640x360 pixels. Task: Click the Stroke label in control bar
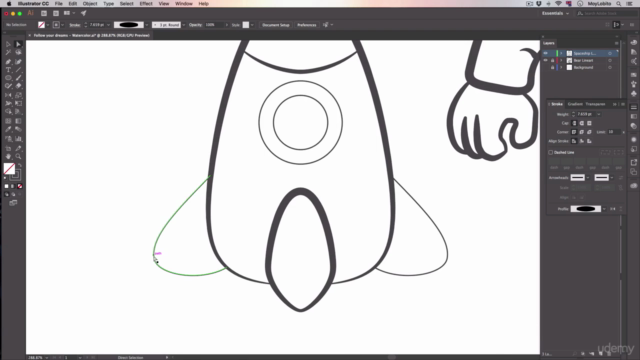[75, 25]
